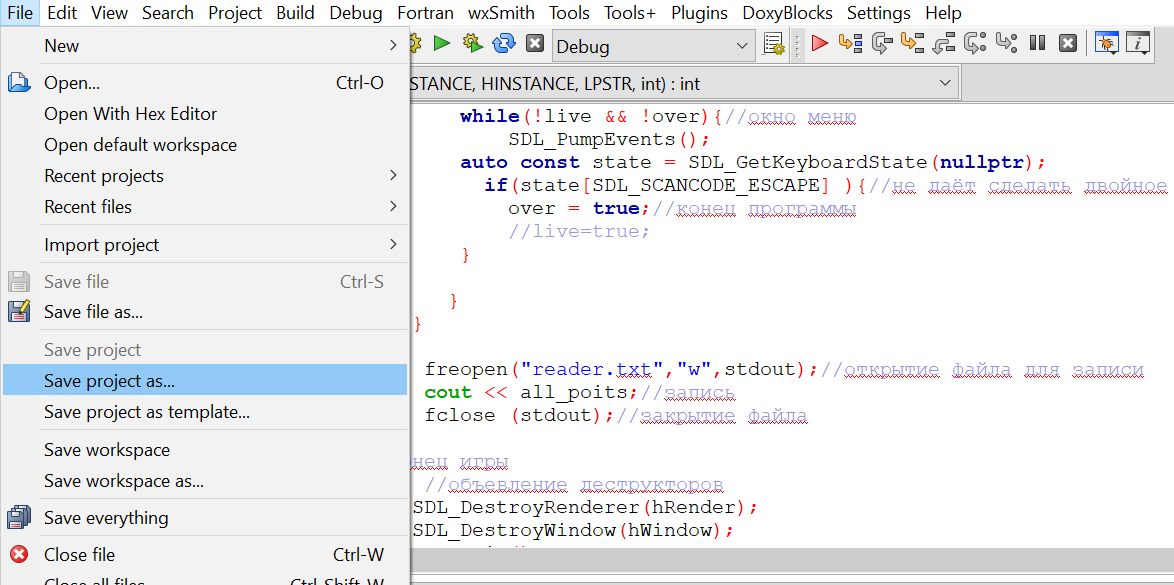This screenshot has width=1174, height=585.
Task: Click the Rebuild icon with blue arrows
Action: tap(505, 44)
